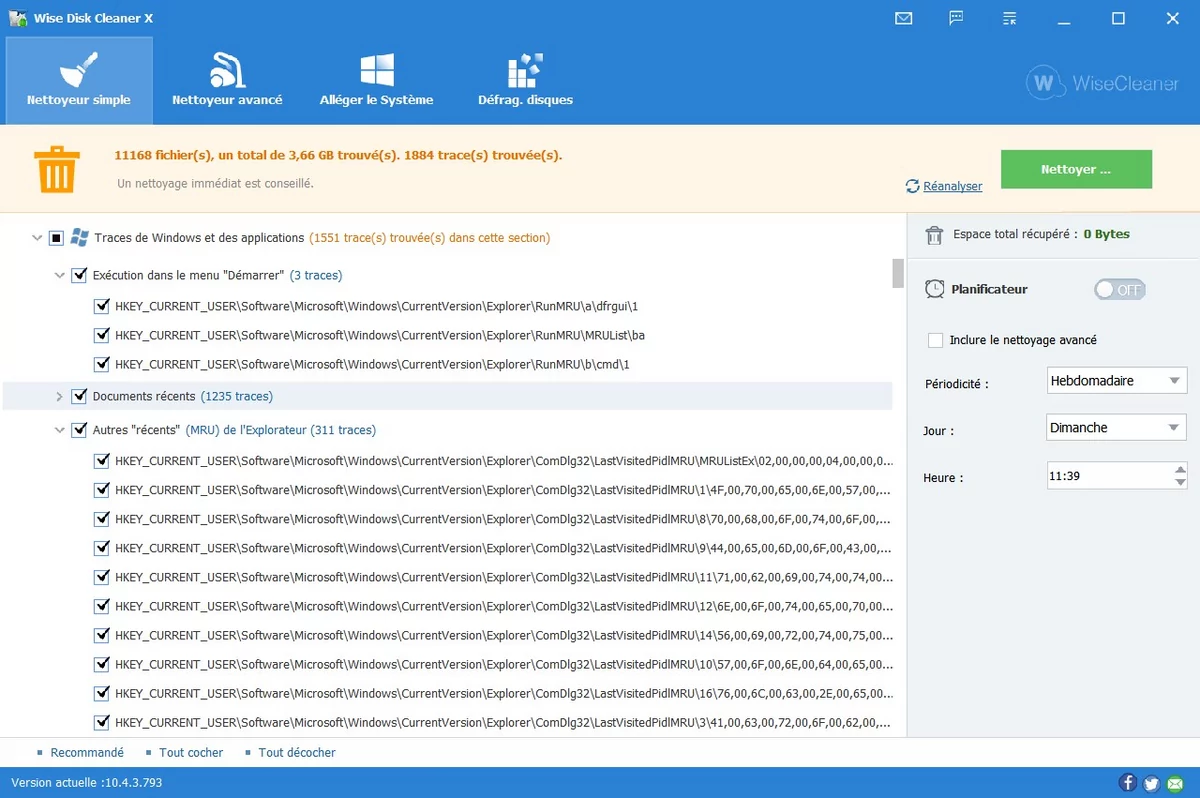
Task: Uncheck the LastVisitedPidlMRU\16\76 entry checkbox
Action: click(101, 693)
